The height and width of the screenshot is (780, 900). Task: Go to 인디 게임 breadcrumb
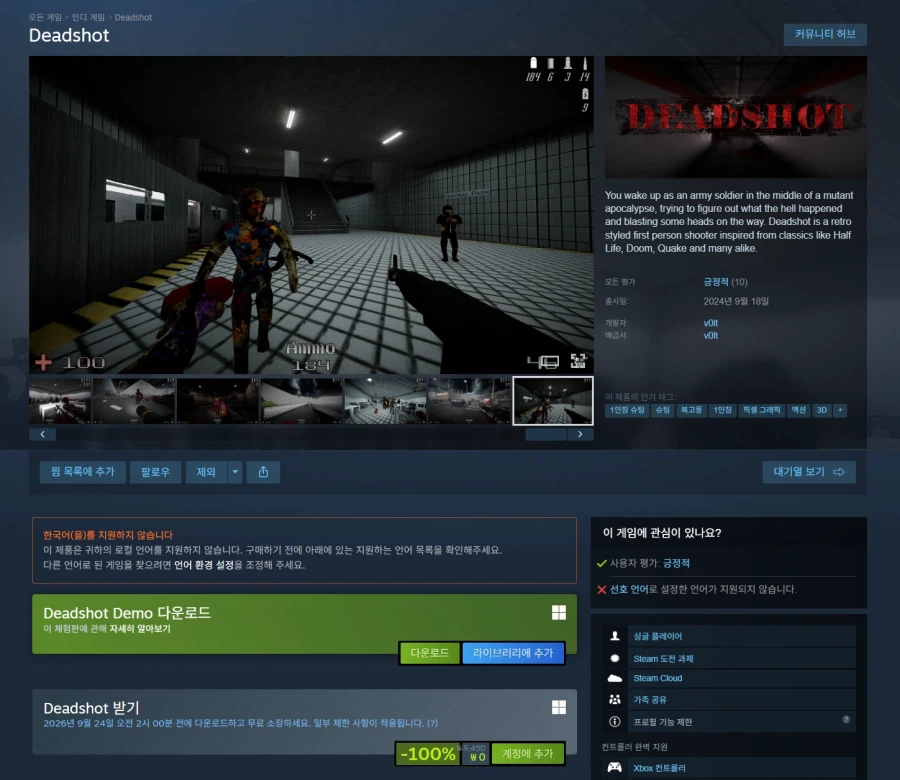click(88, 17)
